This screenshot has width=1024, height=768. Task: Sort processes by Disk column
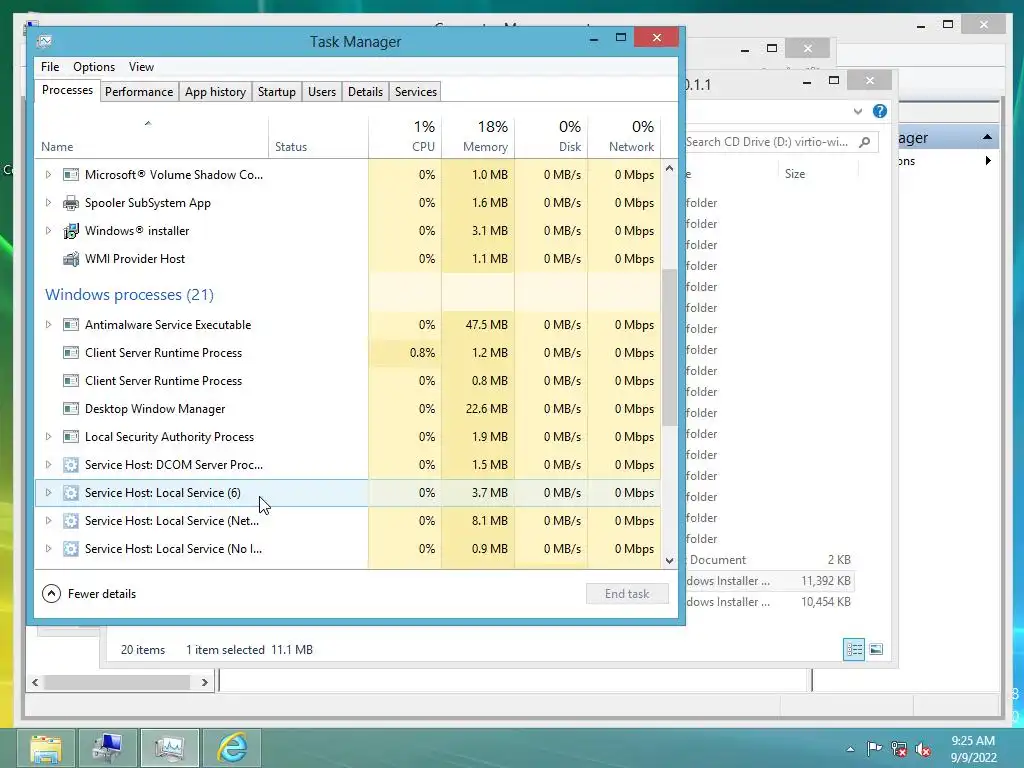(x=552, y=136)
